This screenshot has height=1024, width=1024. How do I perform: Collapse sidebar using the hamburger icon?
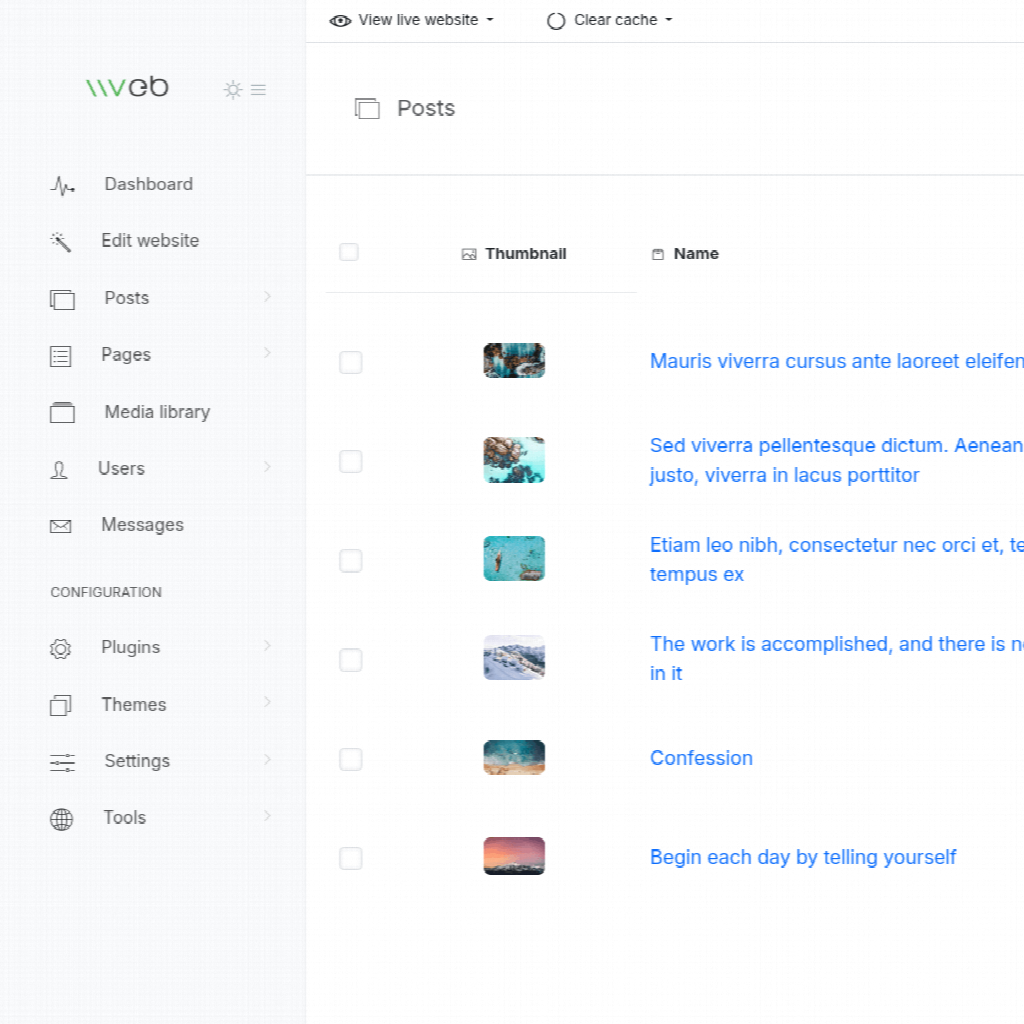point(259,90)
